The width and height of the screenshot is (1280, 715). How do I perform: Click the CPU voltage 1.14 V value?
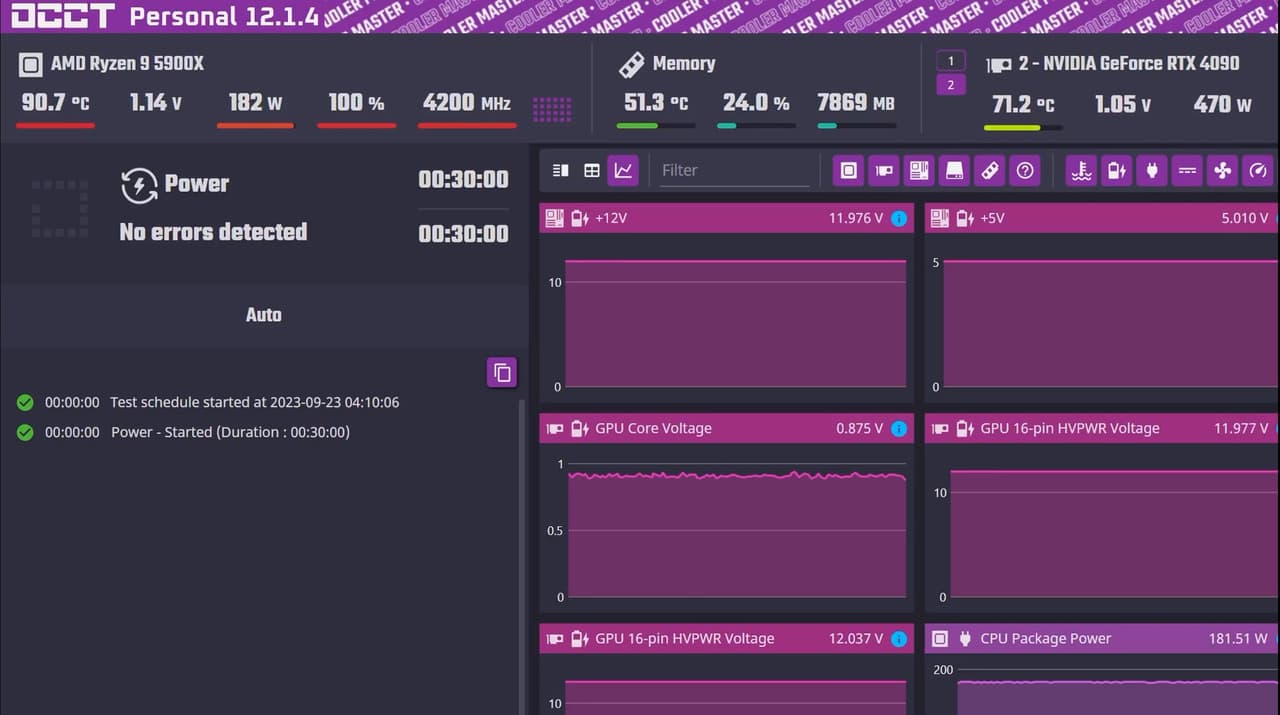pos(156,102)
